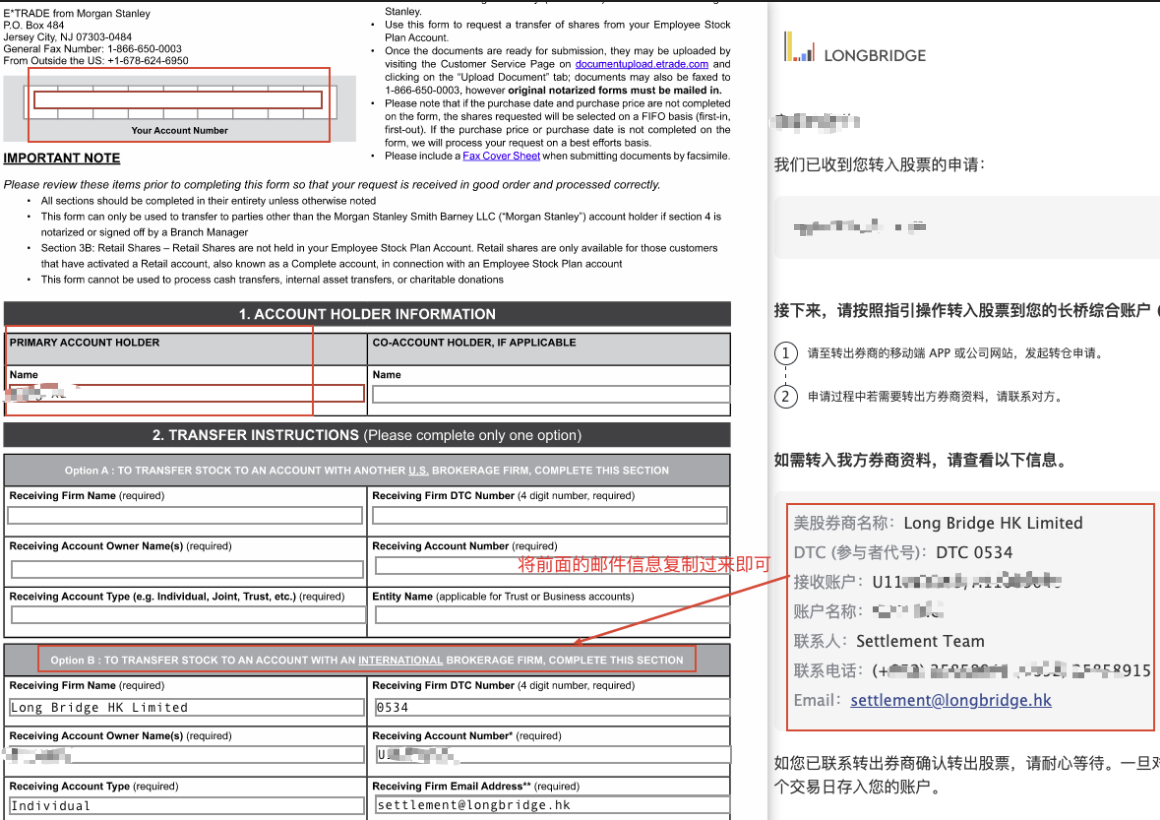Click the 我们已收到您转入股票的申请 line
This screenshot has height=820, width=1160.
[880, 164]
